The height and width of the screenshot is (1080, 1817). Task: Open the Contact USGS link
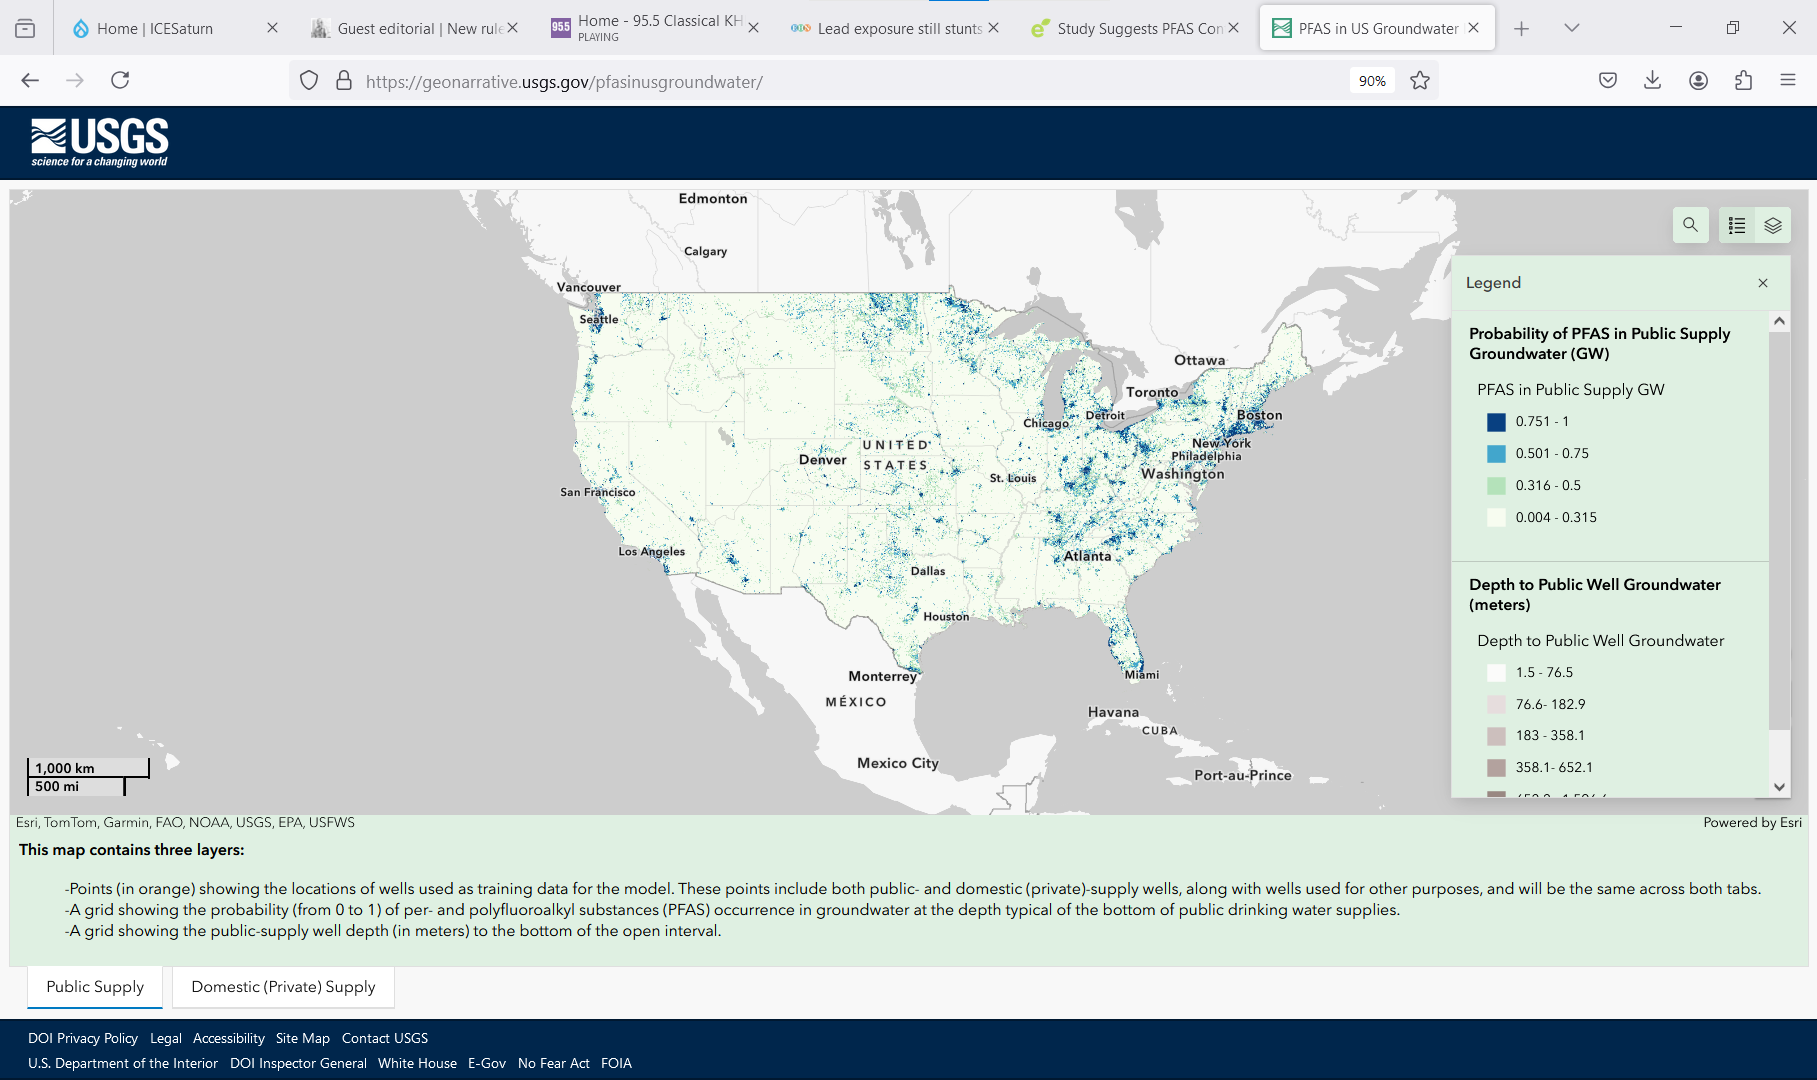384,1038
